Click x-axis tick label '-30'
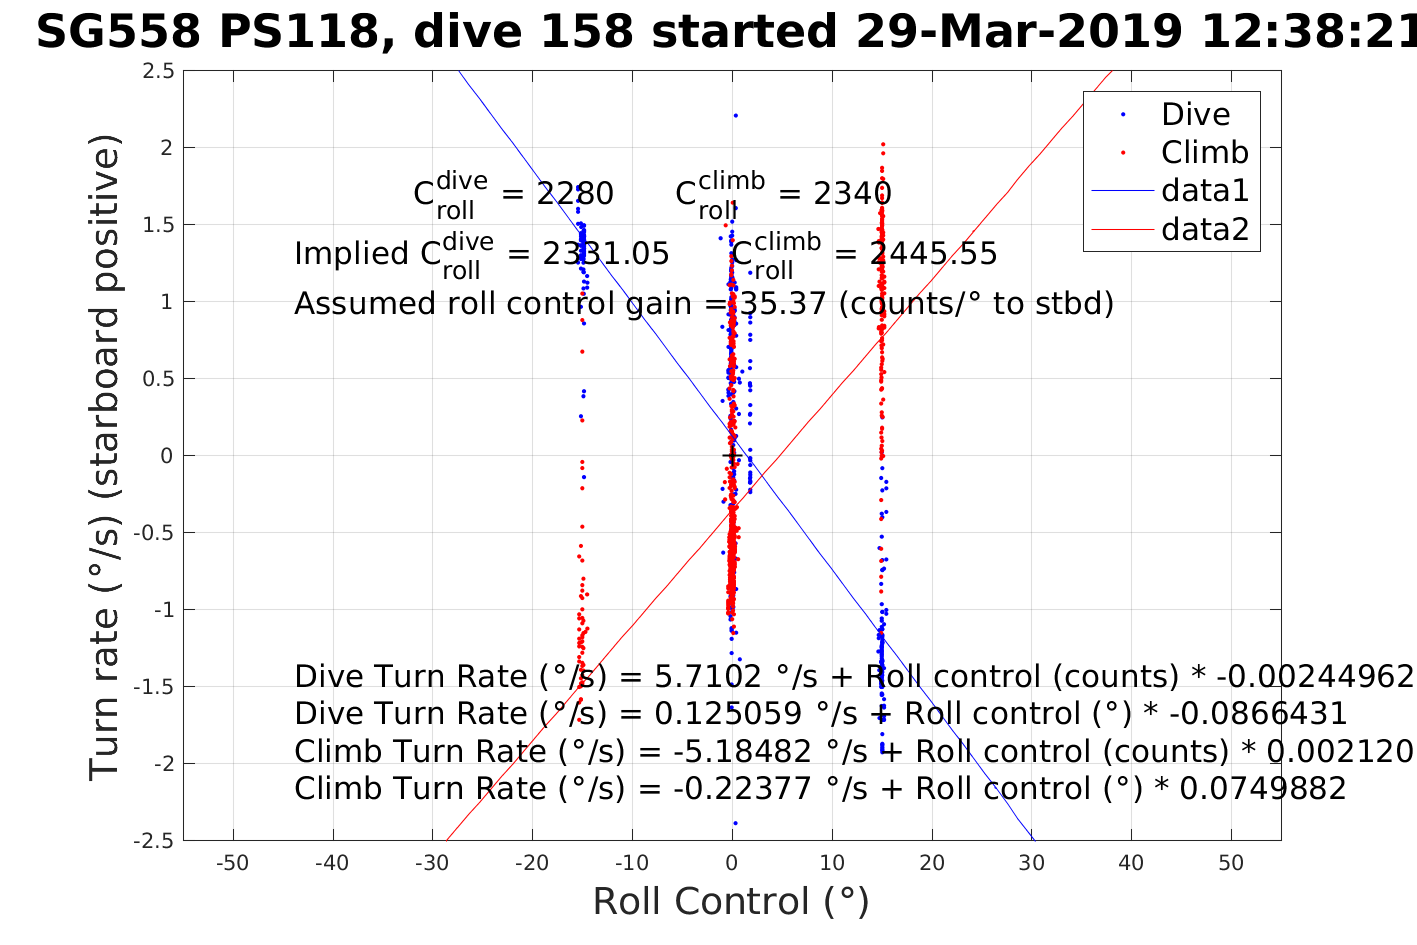The image size is (1417, 945). (x=432, y=864)
